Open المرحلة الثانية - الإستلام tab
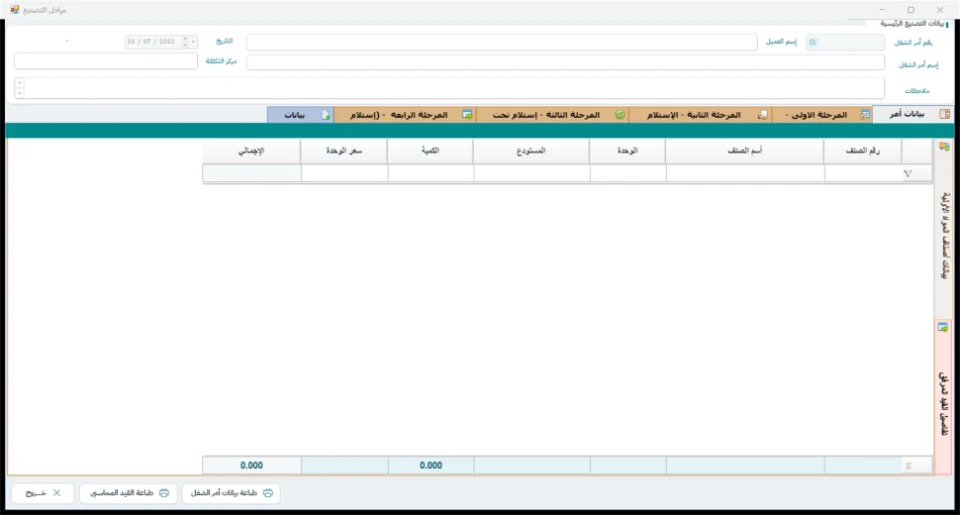Screen dimensions: 960x515 click(700, 115)
